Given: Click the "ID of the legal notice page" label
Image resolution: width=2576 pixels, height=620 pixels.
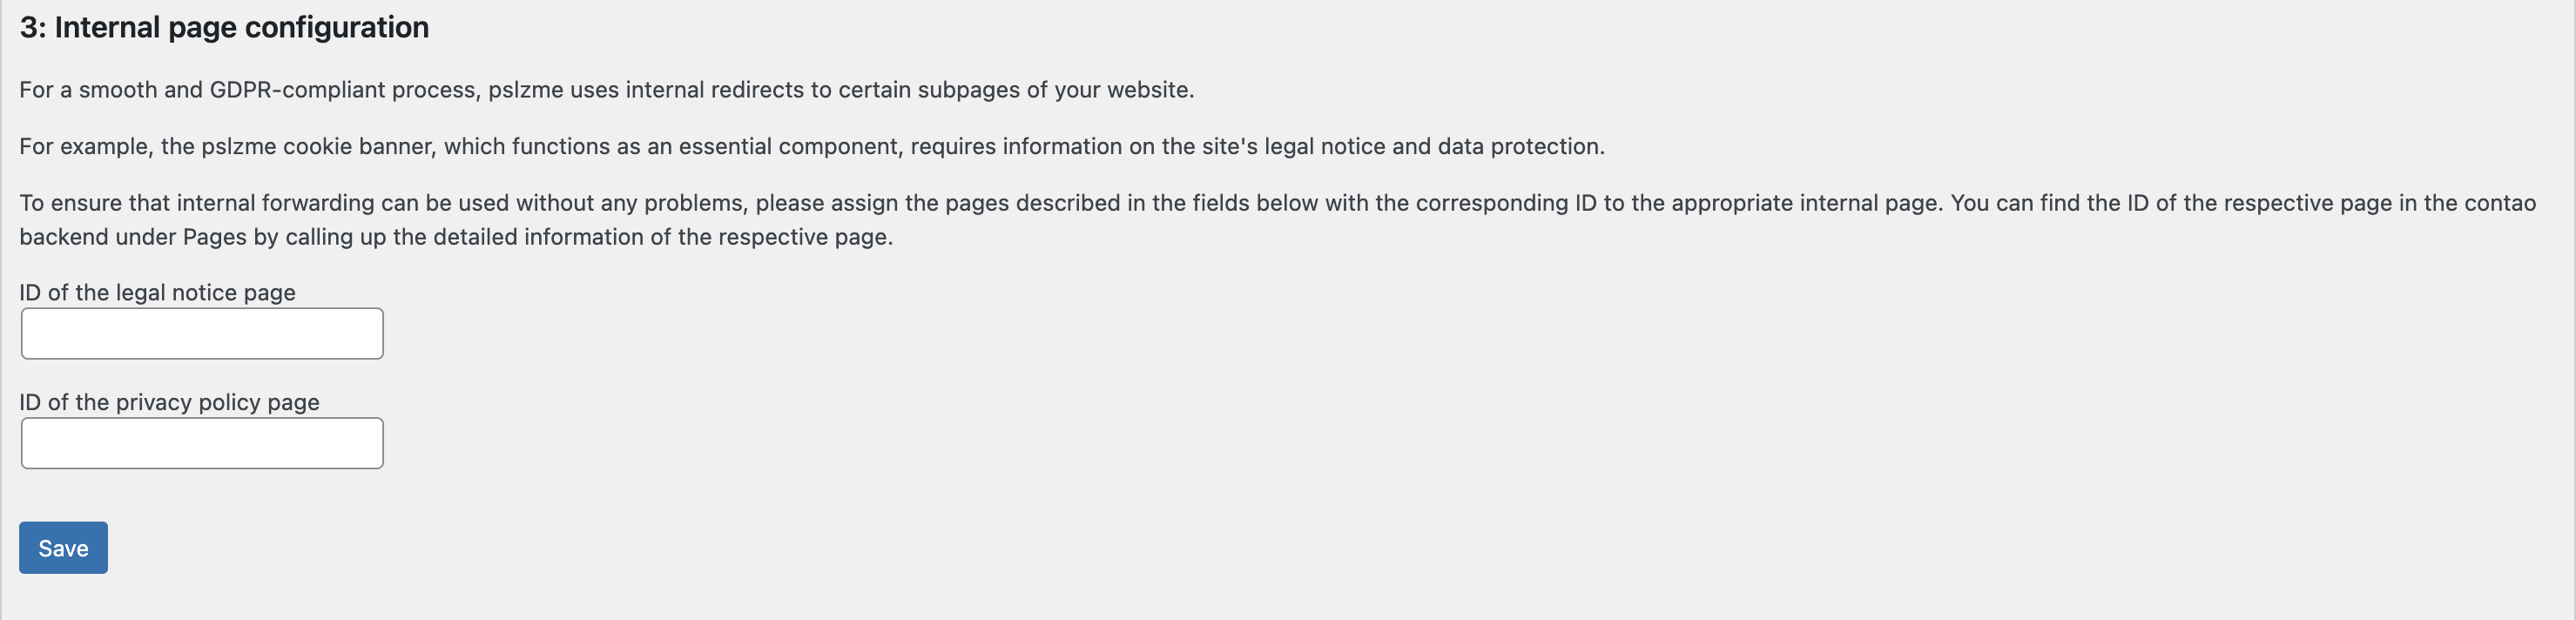Looking at the screenshot, I should (x=157, y=292).
